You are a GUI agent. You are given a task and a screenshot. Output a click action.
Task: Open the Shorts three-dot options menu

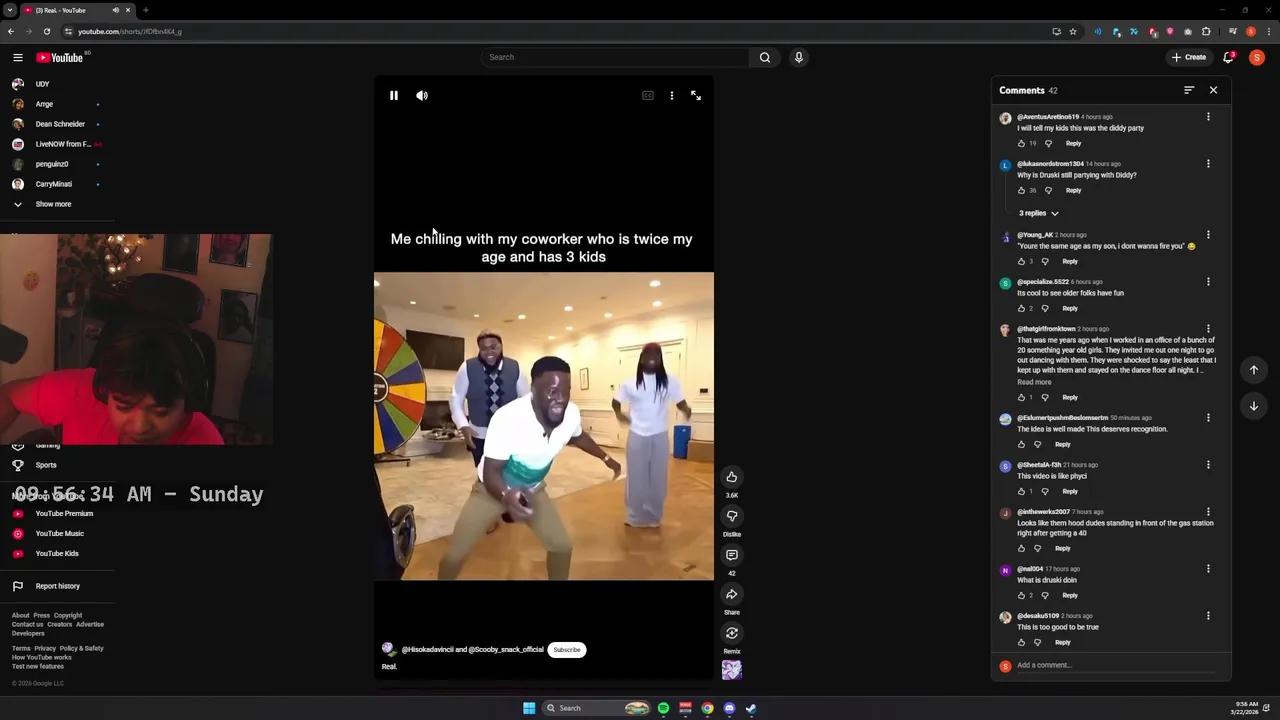(672, 96)
